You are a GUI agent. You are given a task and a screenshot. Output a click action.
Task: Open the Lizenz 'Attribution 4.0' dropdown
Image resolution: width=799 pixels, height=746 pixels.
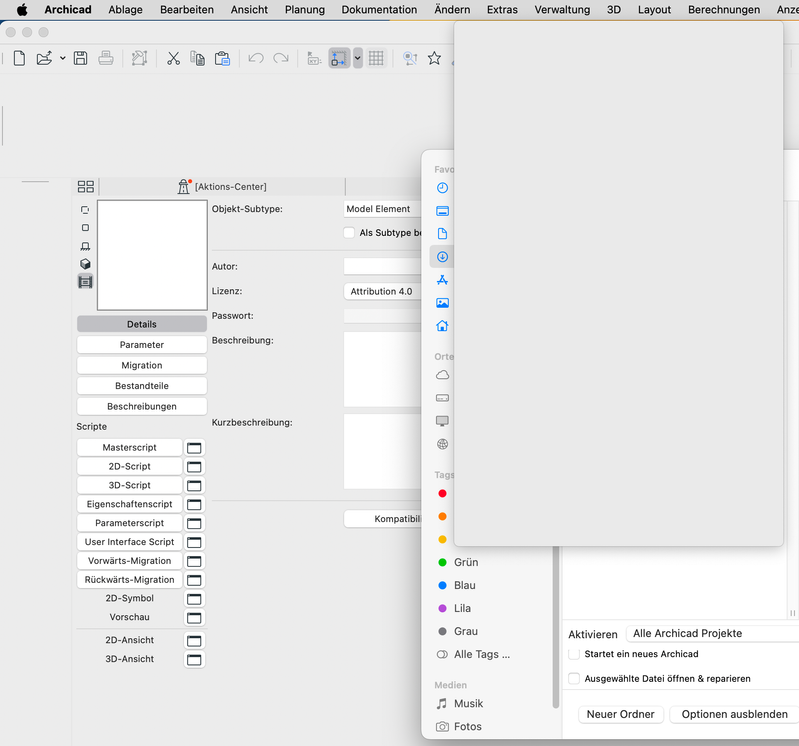383,291
